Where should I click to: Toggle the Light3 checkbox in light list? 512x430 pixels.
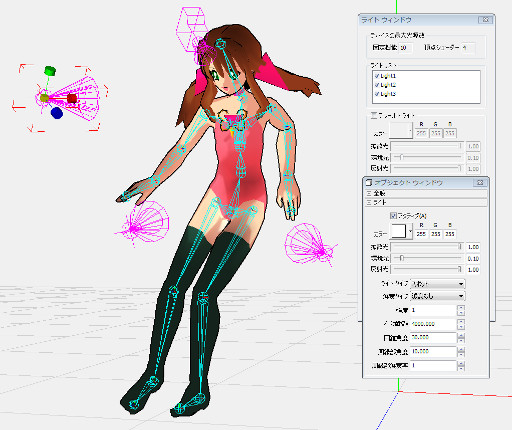click(x=377, y=94)
